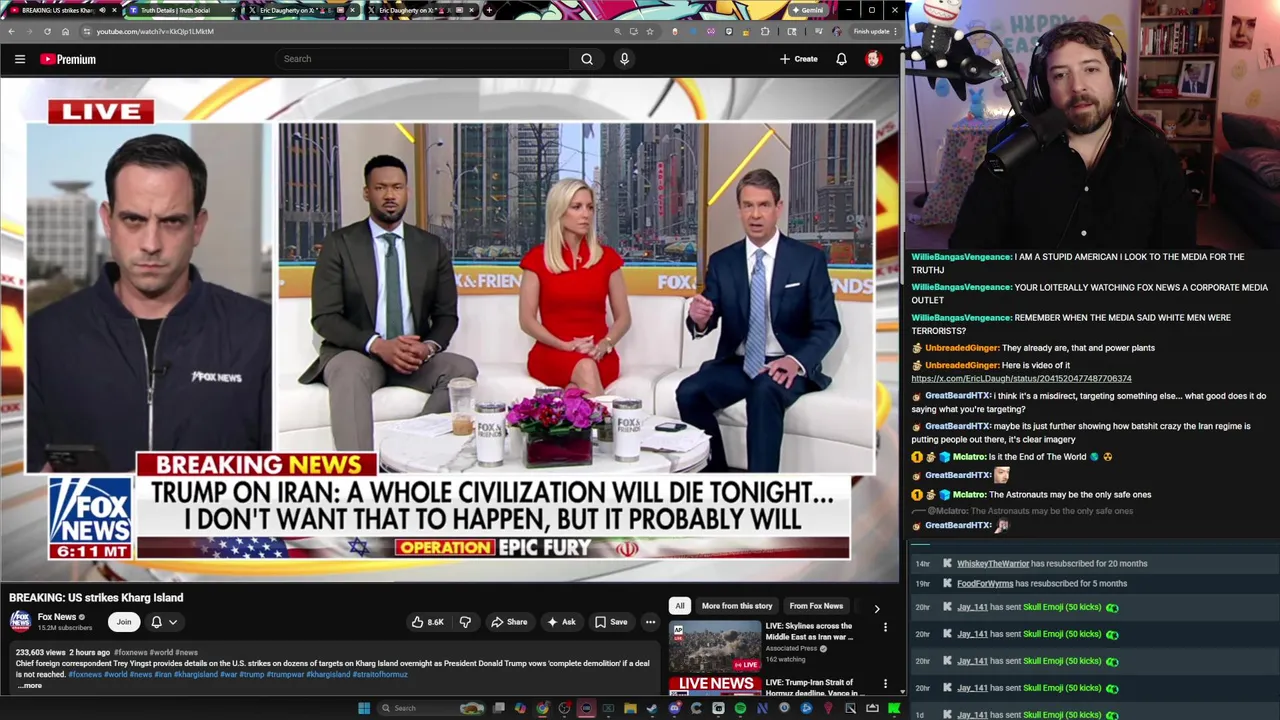Open Discord from the taskbar
This screenshot has height=720, width=1280.
[x=675, y=708]
